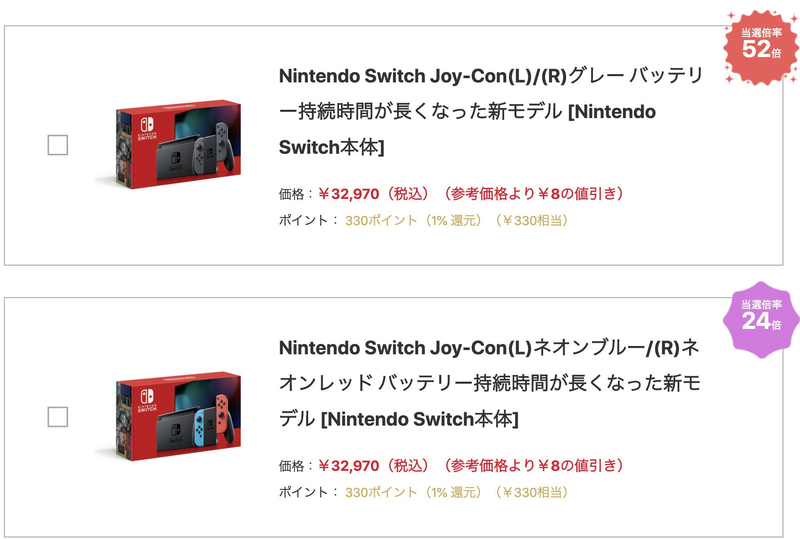Open the neon blue/red Switch product image

[x=168, y=416]
